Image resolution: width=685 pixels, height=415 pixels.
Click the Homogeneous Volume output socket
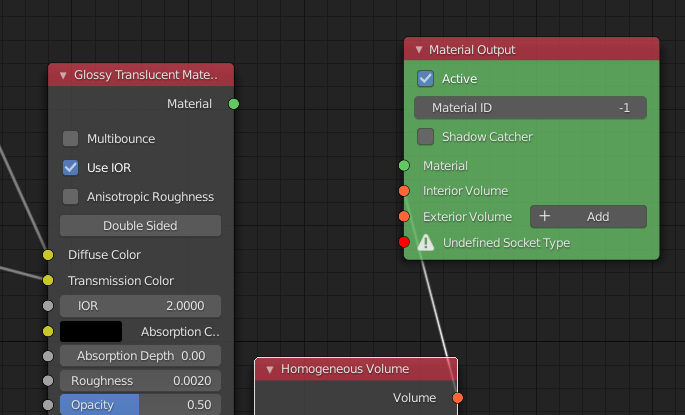coord(458,397)
